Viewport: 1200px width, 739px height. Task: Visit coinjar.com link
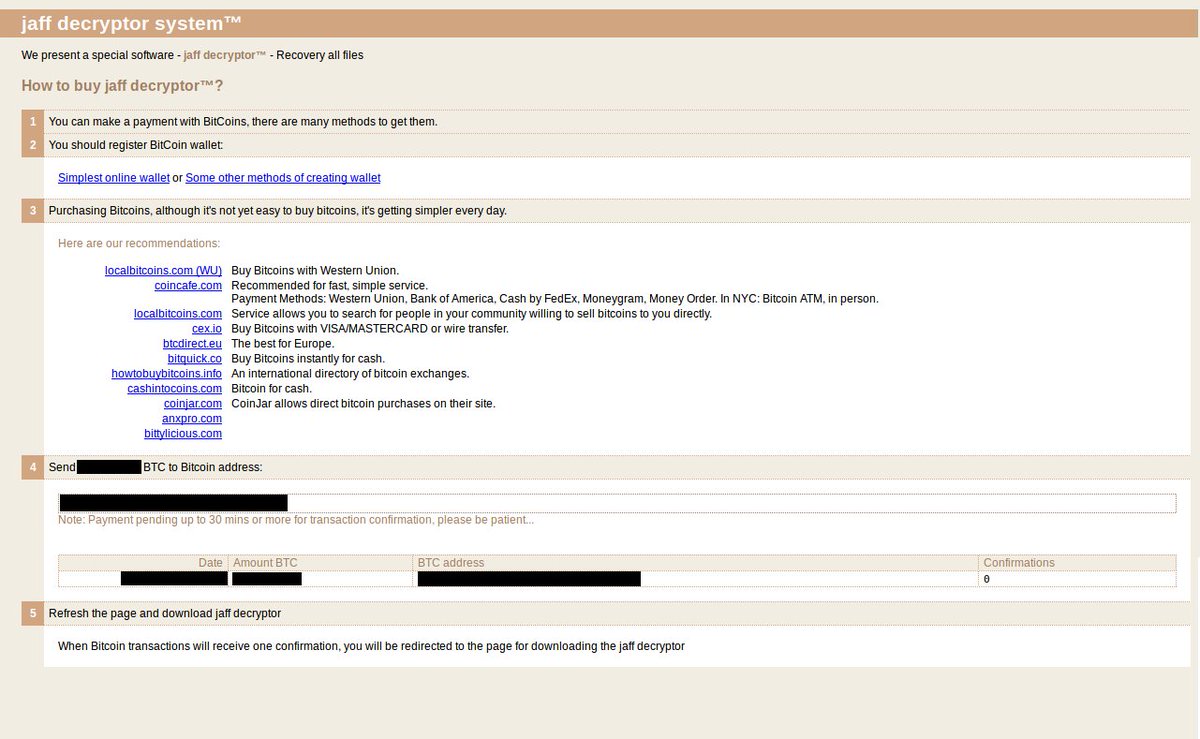tap(193, 404)
